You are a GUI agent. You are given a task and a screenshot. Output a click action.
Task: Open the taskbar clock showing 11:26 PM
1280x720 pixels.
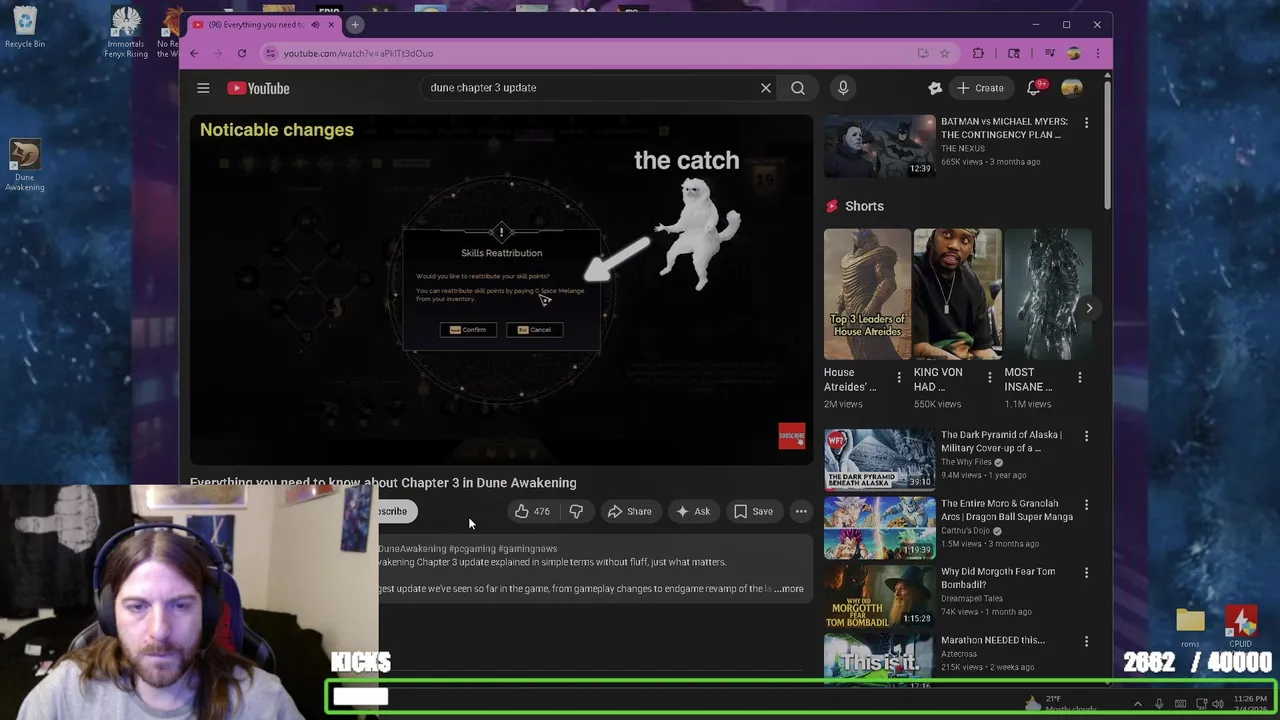[x=1250, y=704]
